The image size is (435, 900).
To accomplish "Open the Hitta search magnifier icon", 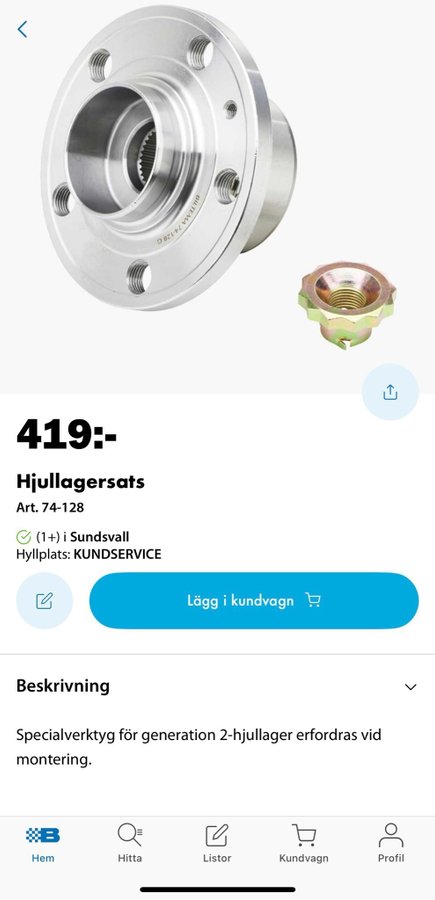I will [130, 835].
